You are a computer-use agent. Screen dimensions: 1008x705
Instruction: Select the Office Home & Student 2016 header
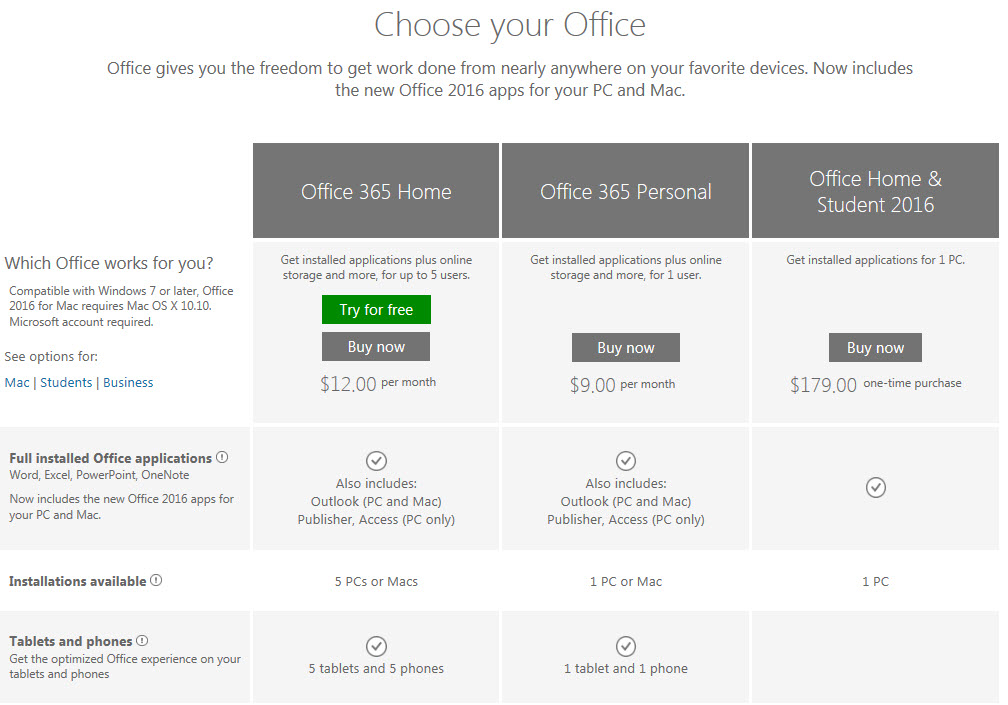click(876, 191)
